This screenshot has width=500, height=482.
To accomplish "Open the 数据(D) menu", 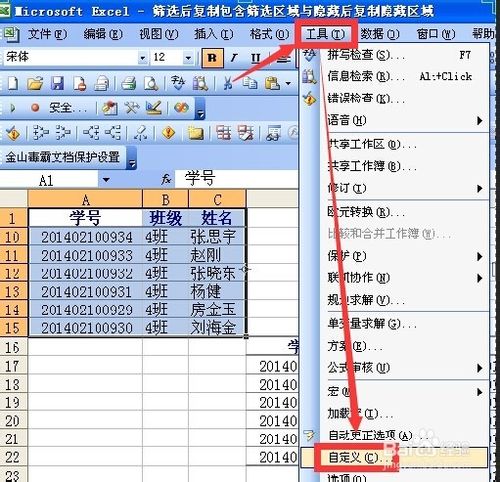I will click(x=380, y=34).
